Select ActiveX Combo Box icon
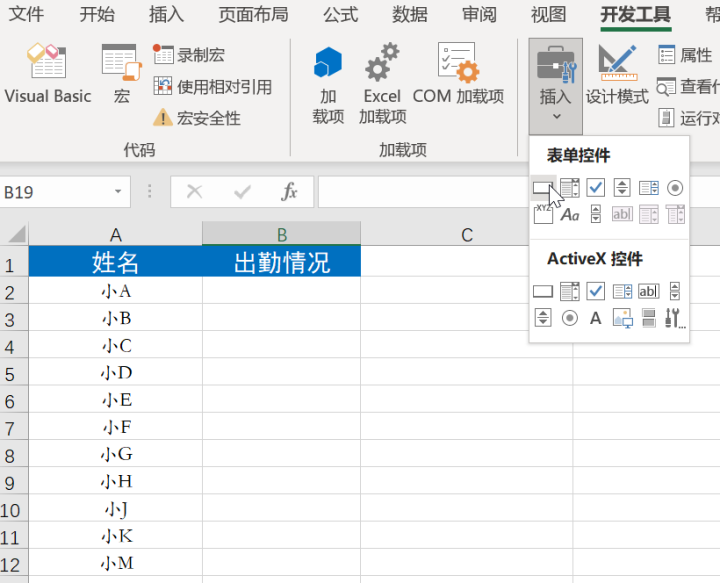Screen dimensions: 720x583 569,291
